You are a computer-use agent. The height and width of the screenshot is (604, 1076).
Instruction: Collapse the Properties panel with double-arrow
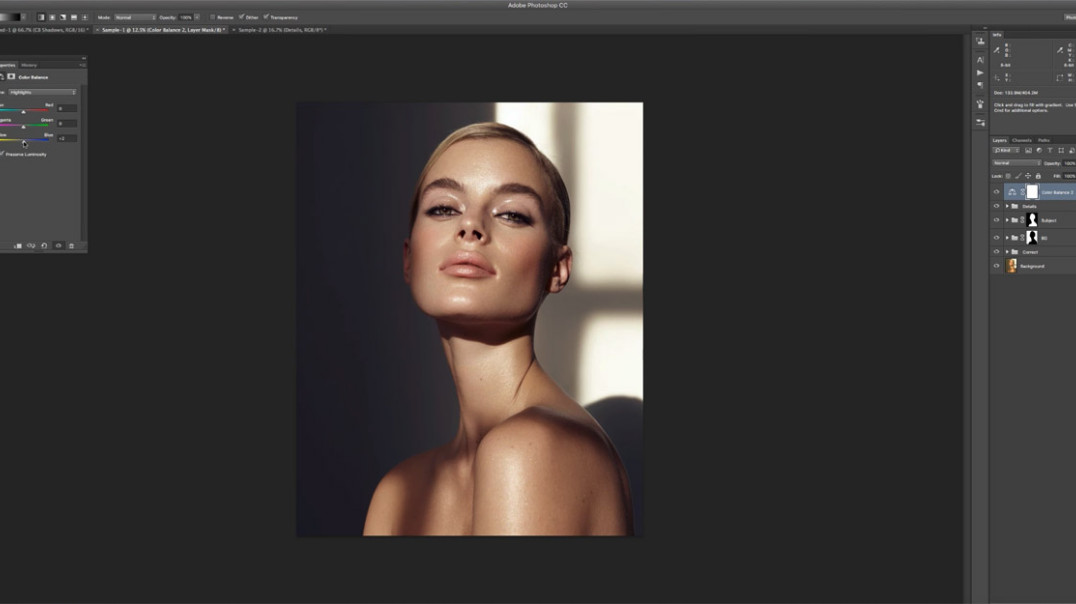click(x=84, y=58)
